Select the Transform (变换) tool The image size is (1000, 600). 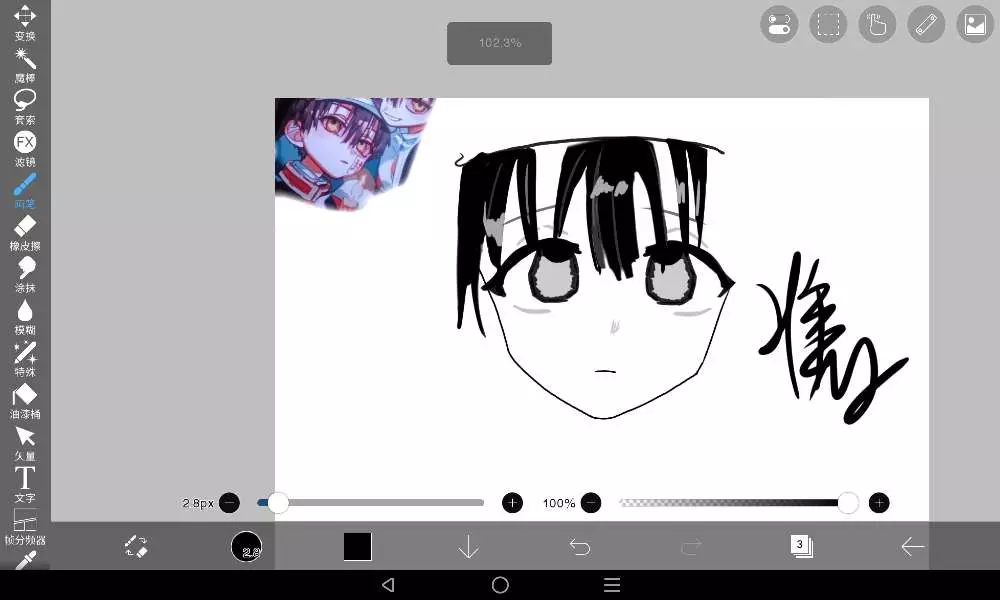(x=25, y=22)
